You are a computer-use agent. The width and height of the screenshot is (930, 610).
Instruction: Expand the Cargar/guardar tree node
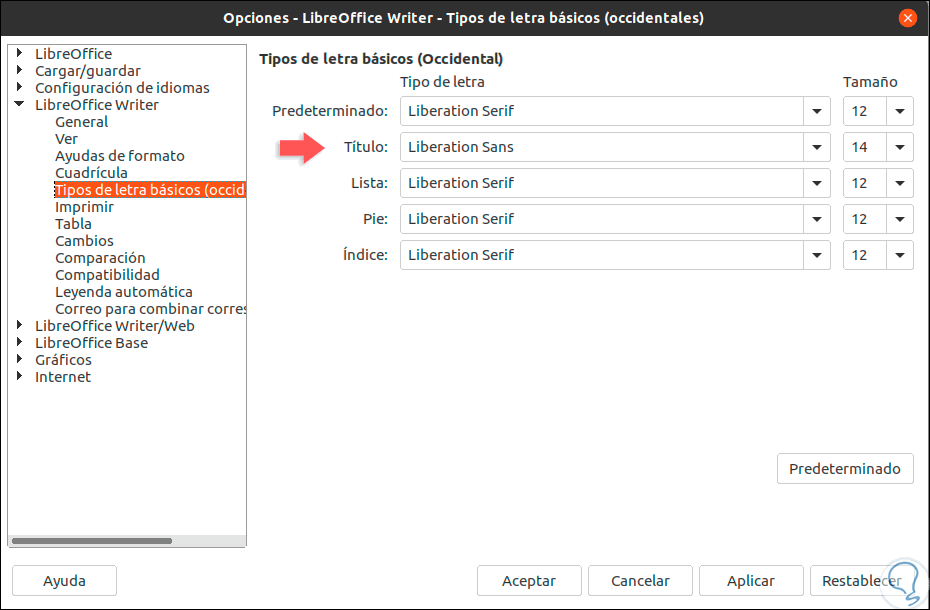[x=20, y=70]
